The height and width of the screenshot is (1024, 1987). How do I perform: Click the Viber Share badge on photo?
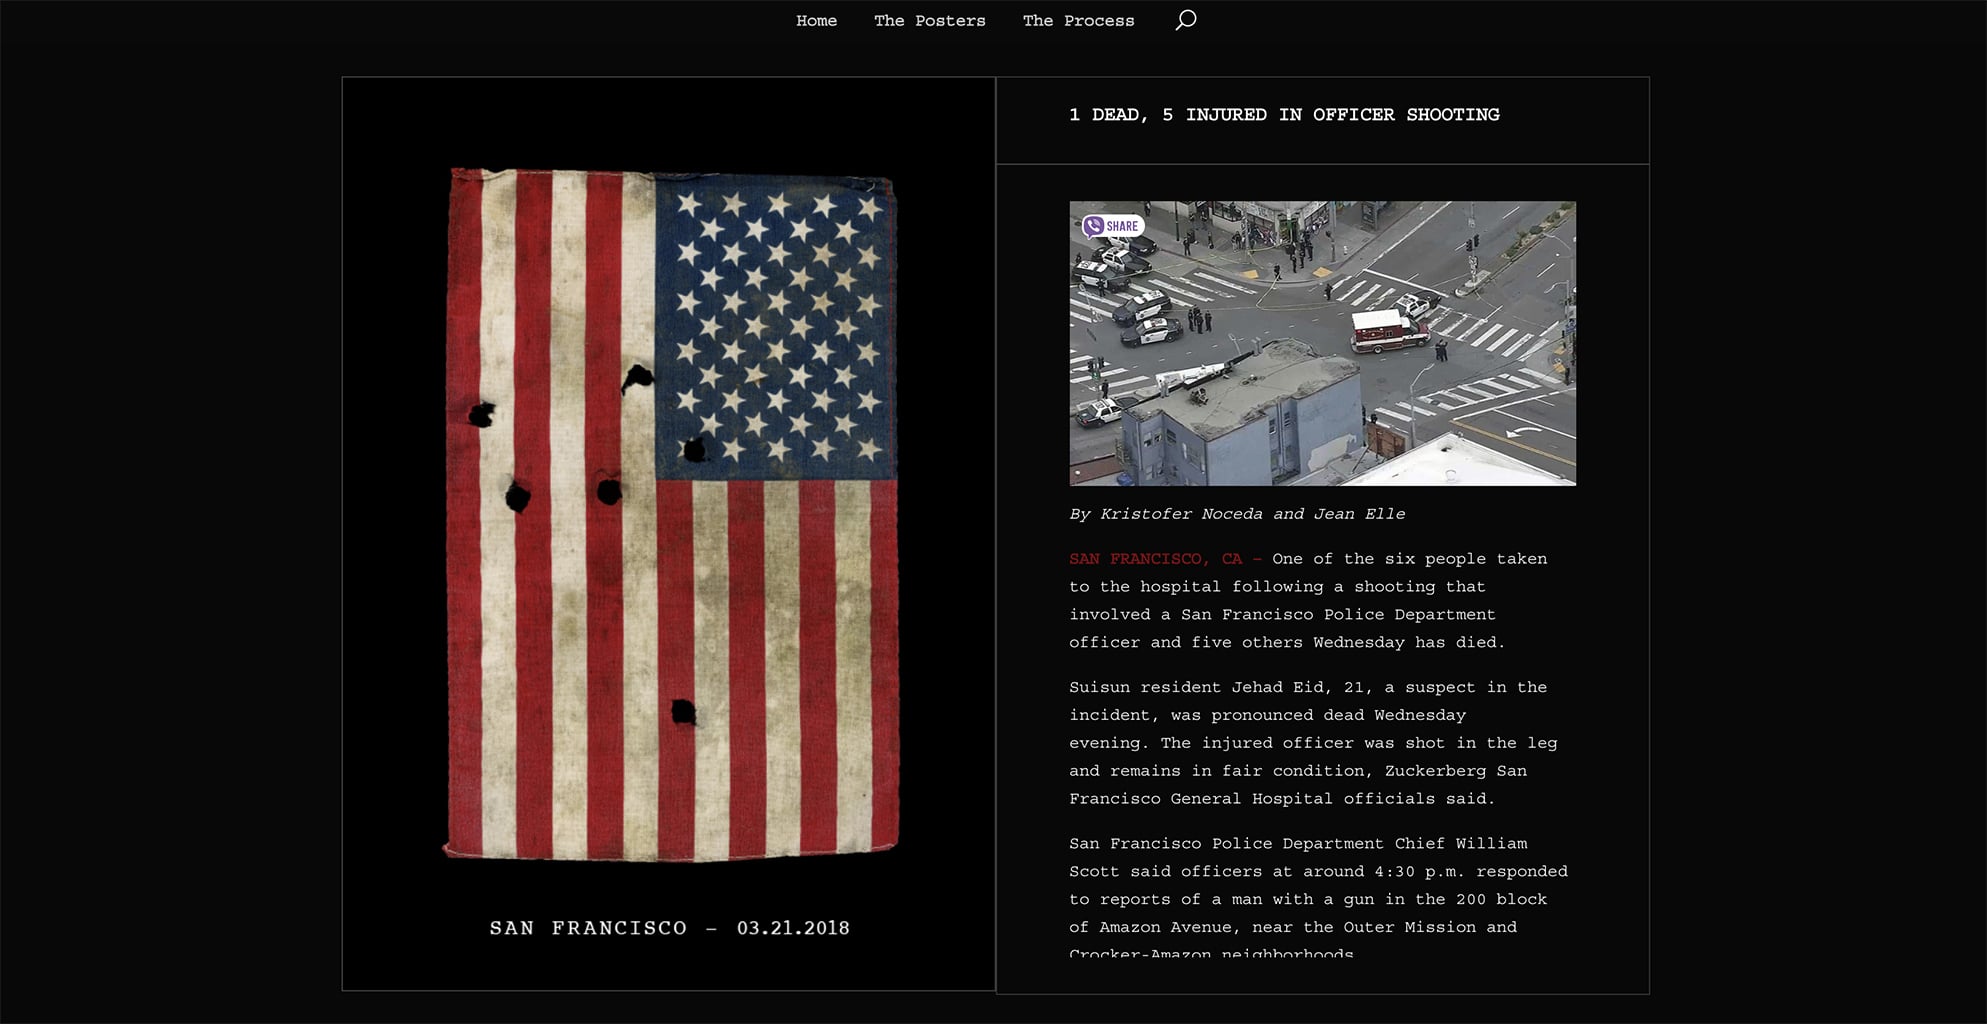[1112, 226]
